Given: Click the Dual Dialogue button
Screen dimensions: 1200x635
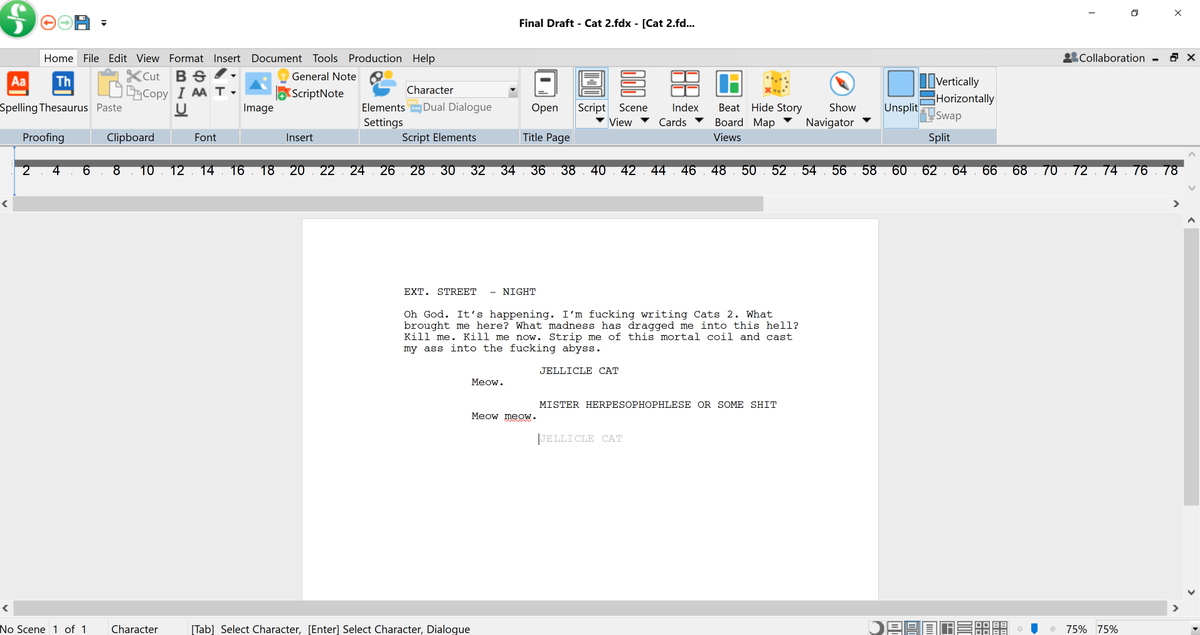Looking at the screenshot, I should click(450, 107).
